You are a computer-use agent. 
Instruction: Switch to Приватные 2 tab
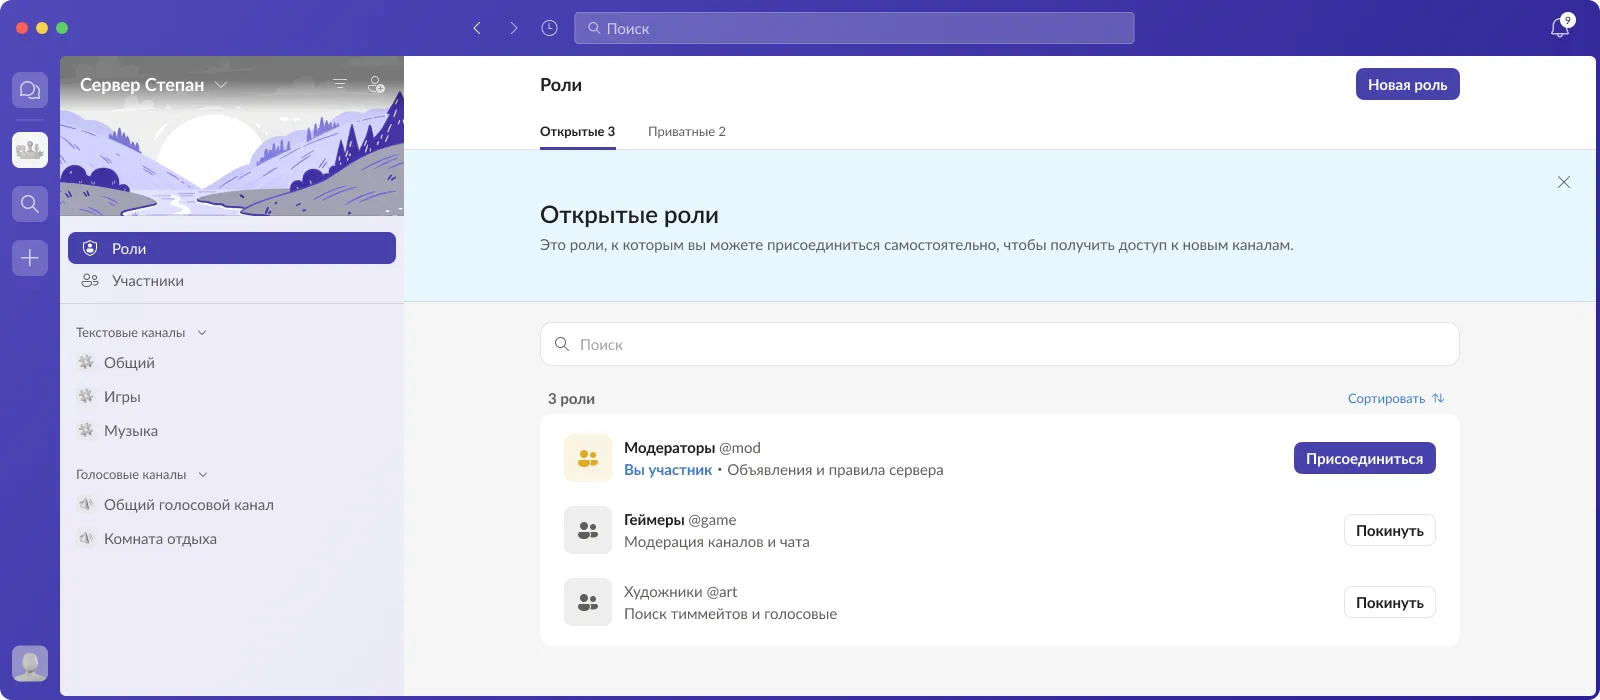(x=687, y=132)
